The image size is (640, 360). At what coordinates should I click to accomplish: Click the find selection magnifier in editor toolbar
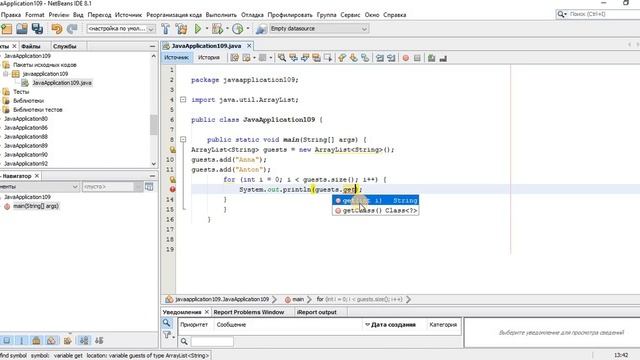click(282, 58)
